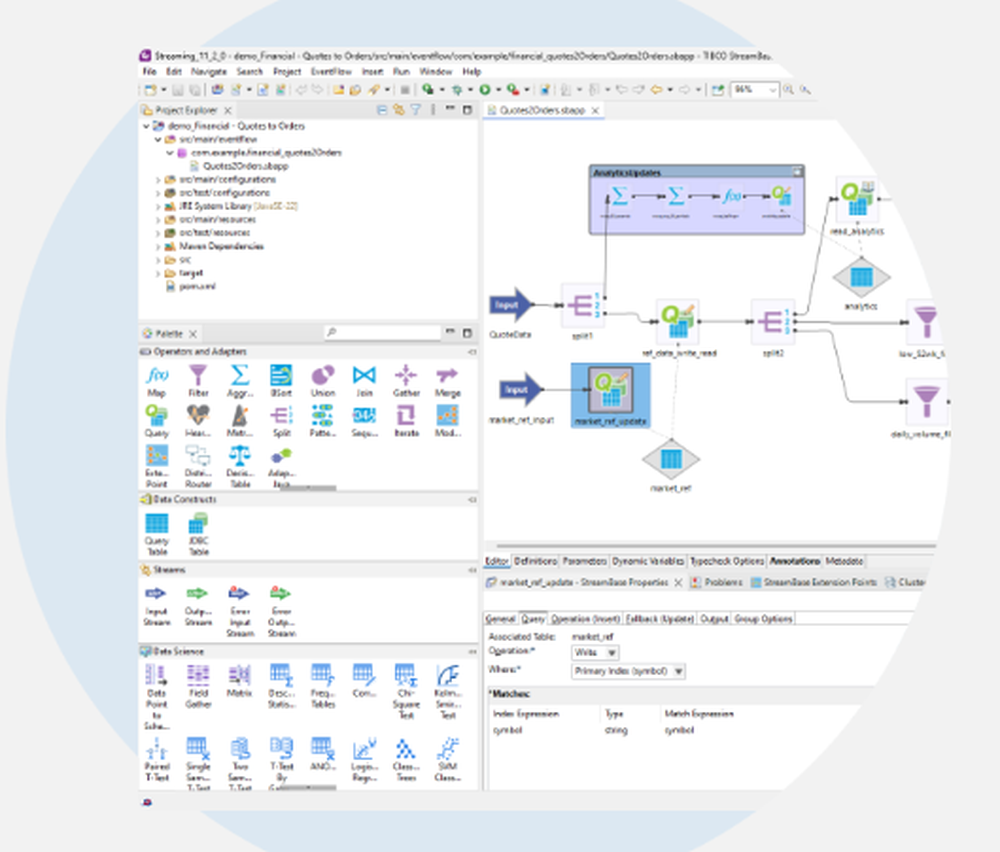Screen dimensions: 1000x852
Task: Expand the src/main/configurations folder
Action: pos(158,180)
